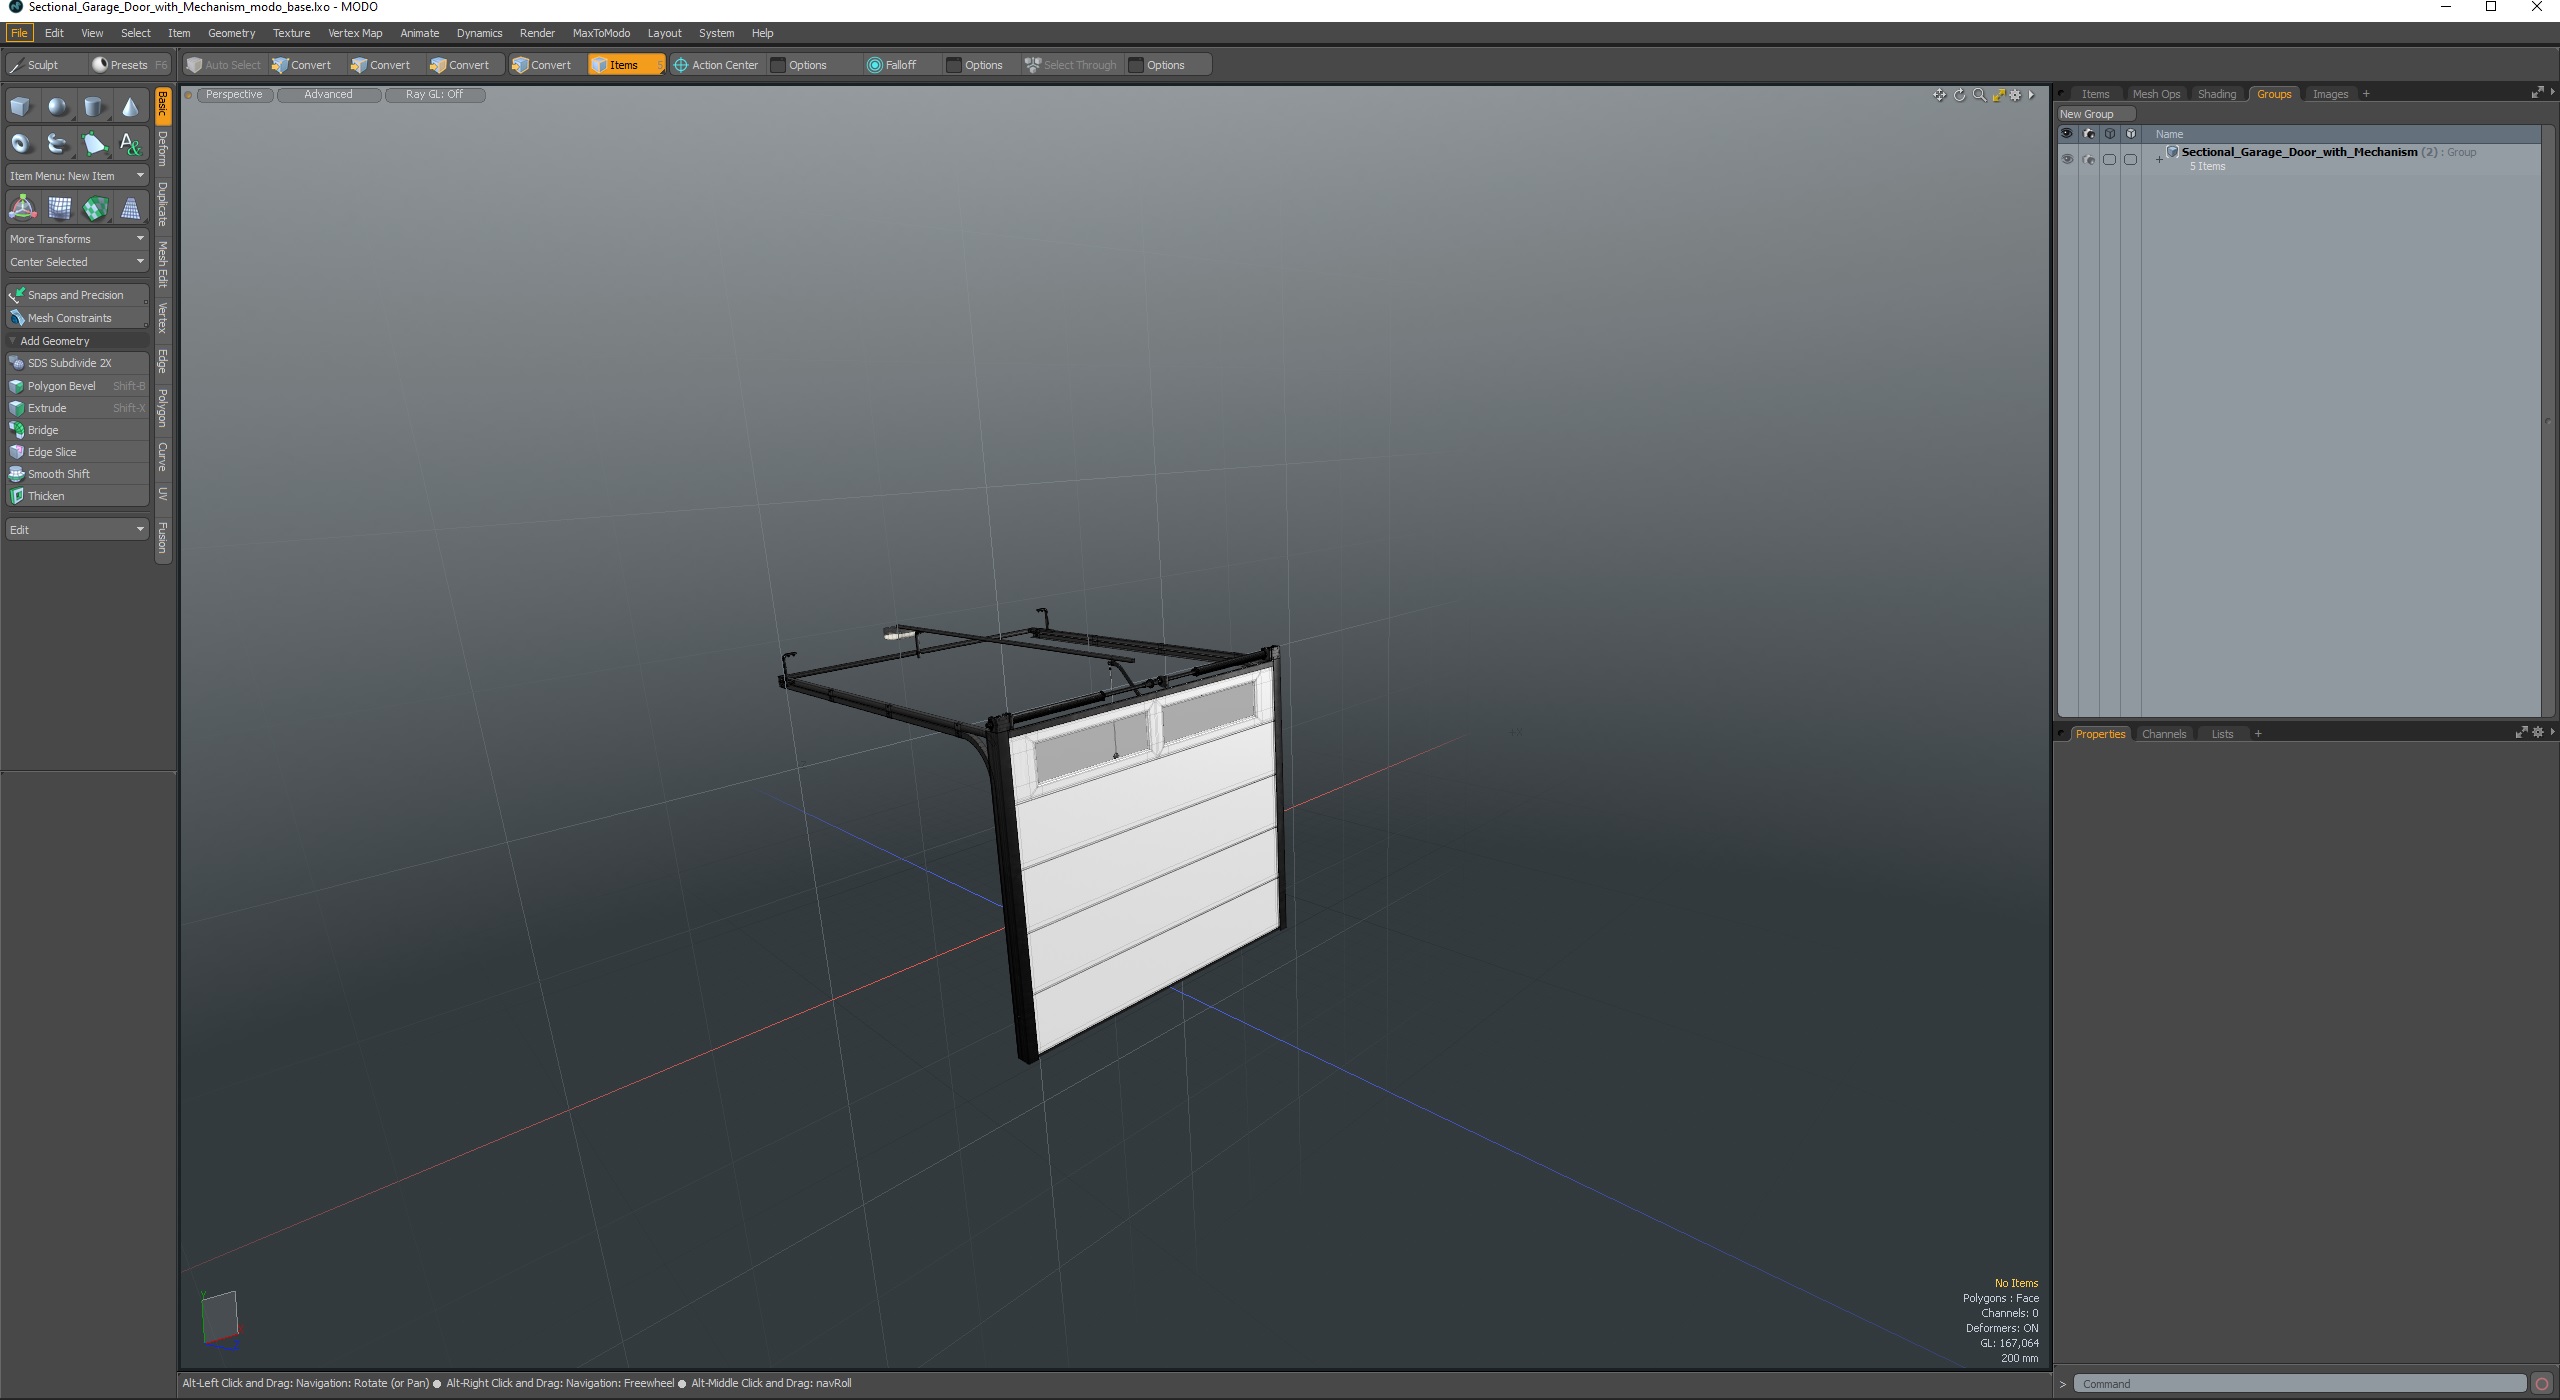
Task: Click the Properties panel gear icon
Action: point(2537,733)
